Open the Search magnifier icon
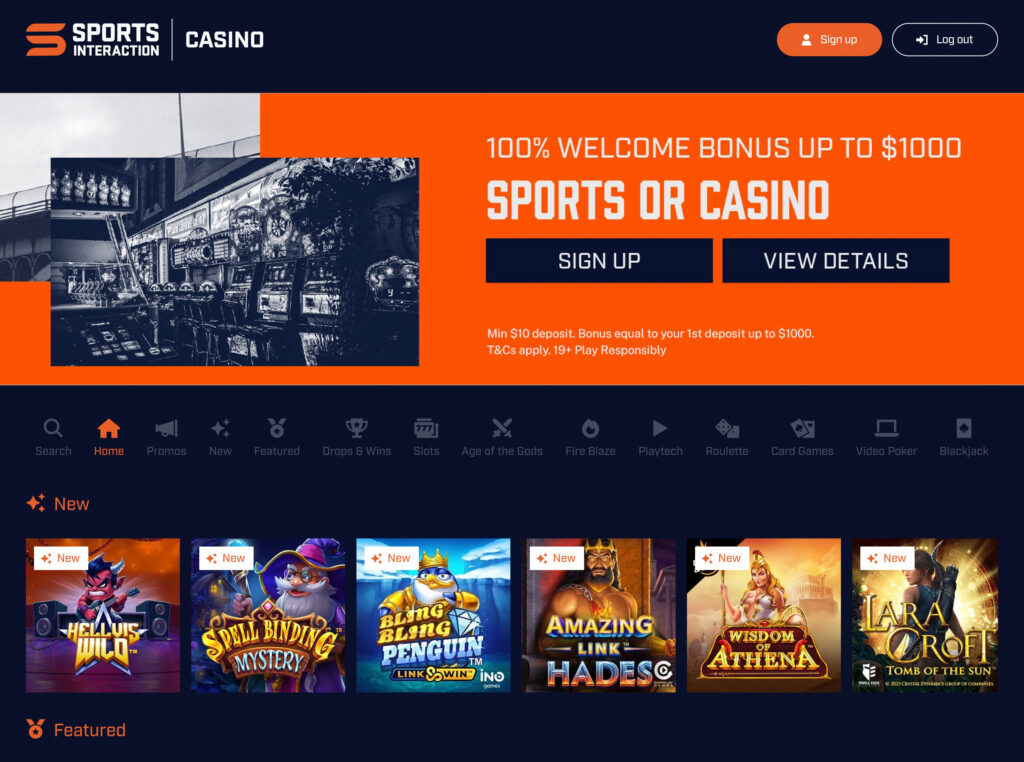 (x=53, y=428)
